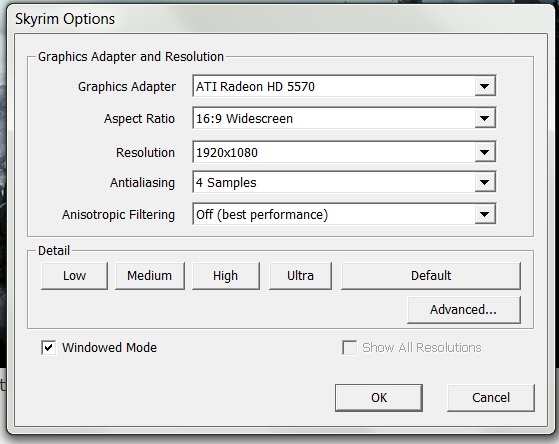Reset detail to Default
Screen dimensions: 559x444
tap(431, 276)
